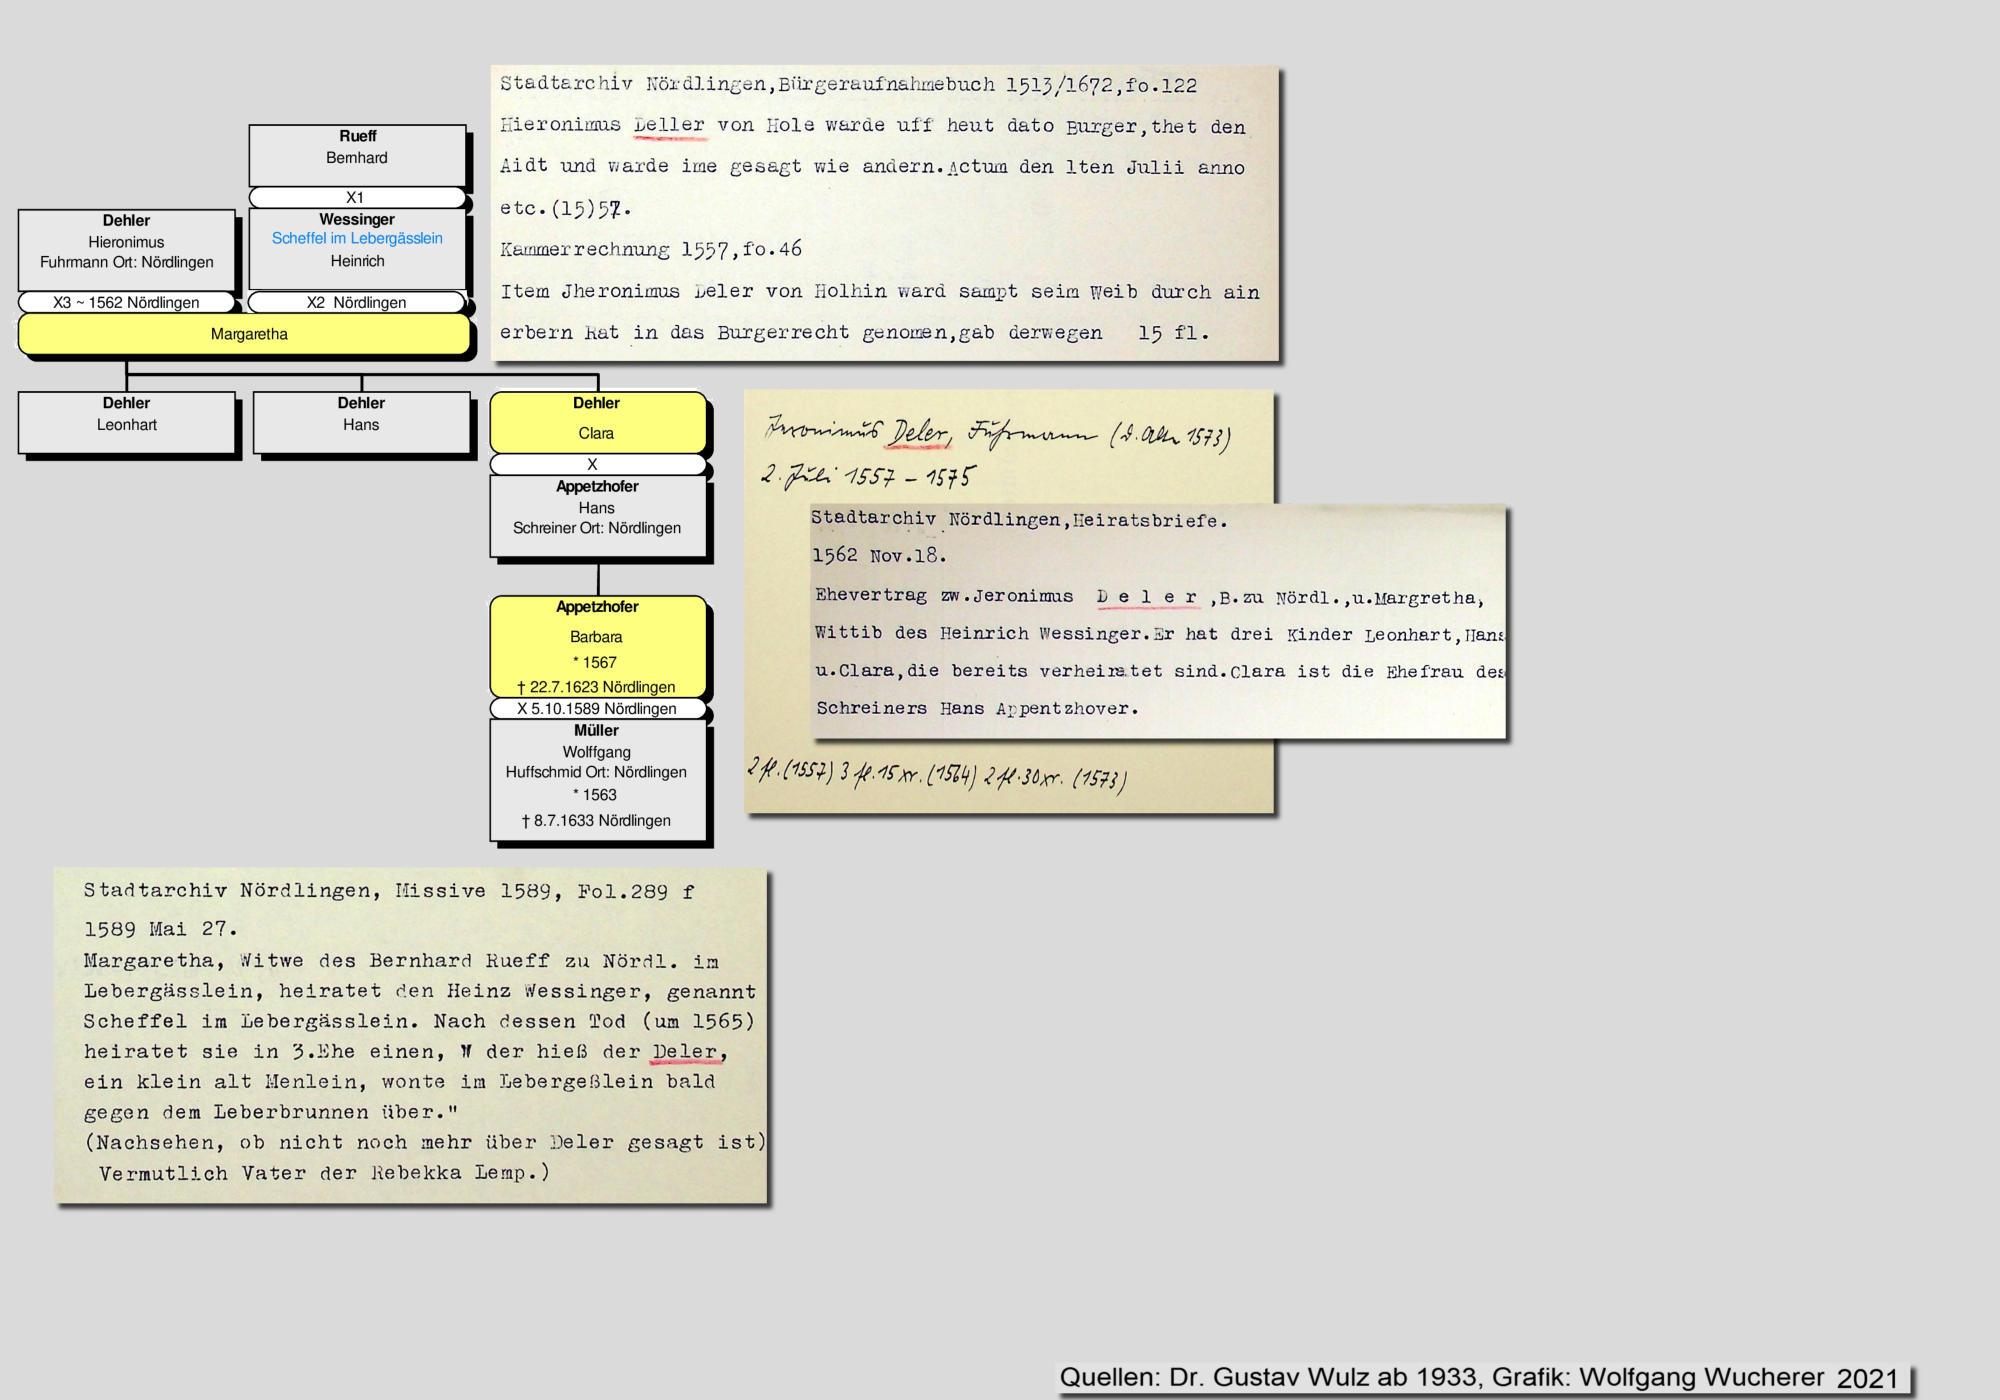Open the Missive 1589 Fol.289 card
Viewport: 2000px width, 1400px height.
coord(411,1035)
